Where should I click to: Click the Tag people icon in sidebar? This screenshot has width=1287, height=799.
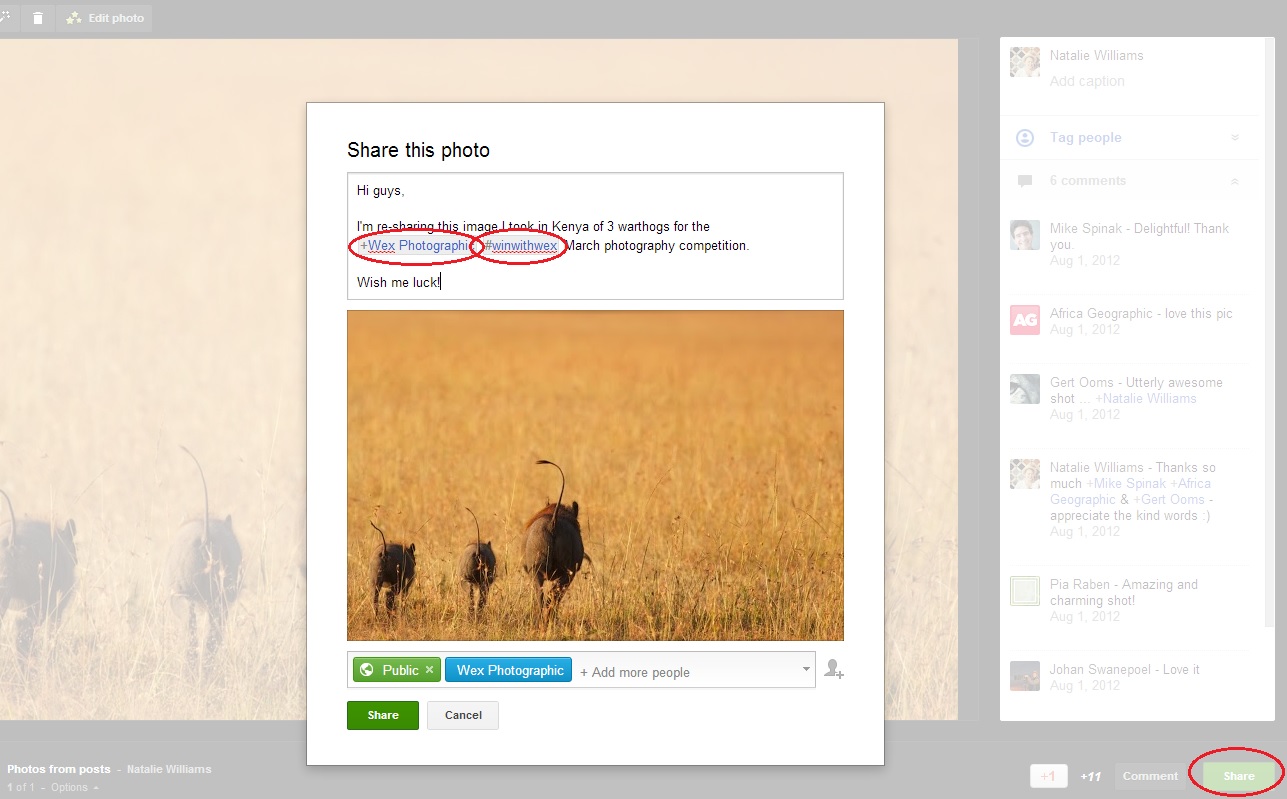point(1025,138)
